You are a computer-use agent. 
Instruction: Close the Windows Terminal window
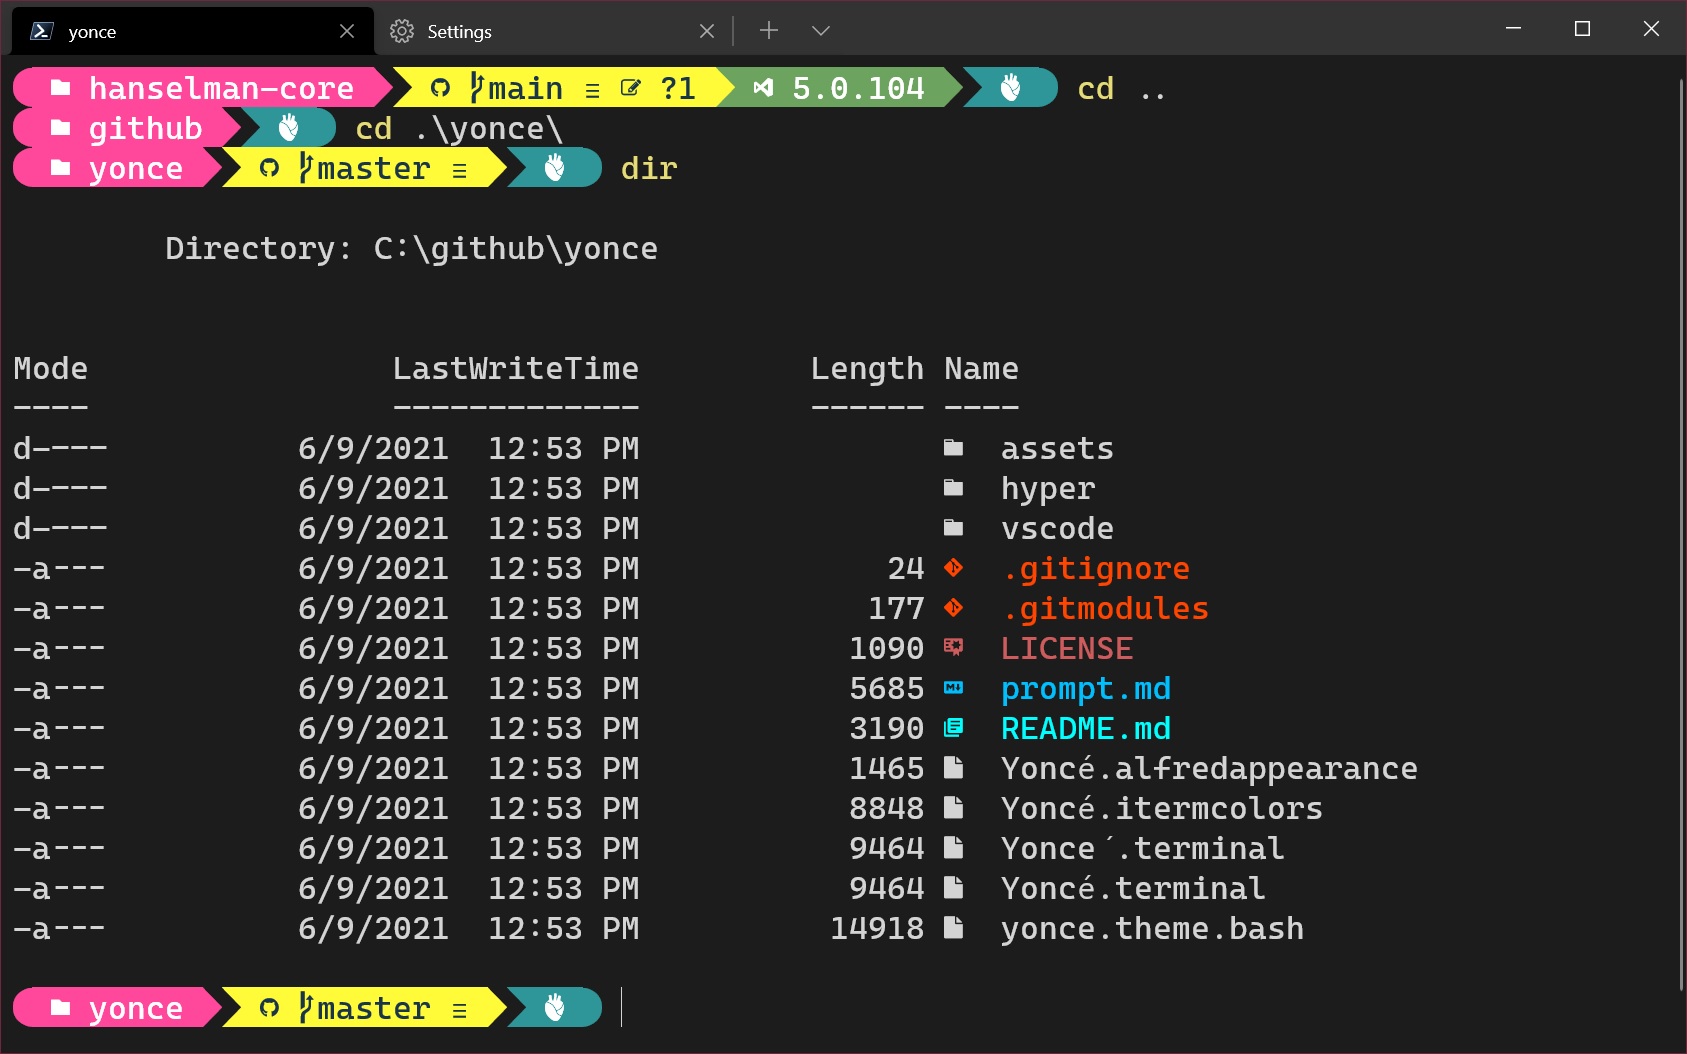[x=1651, y=28]
